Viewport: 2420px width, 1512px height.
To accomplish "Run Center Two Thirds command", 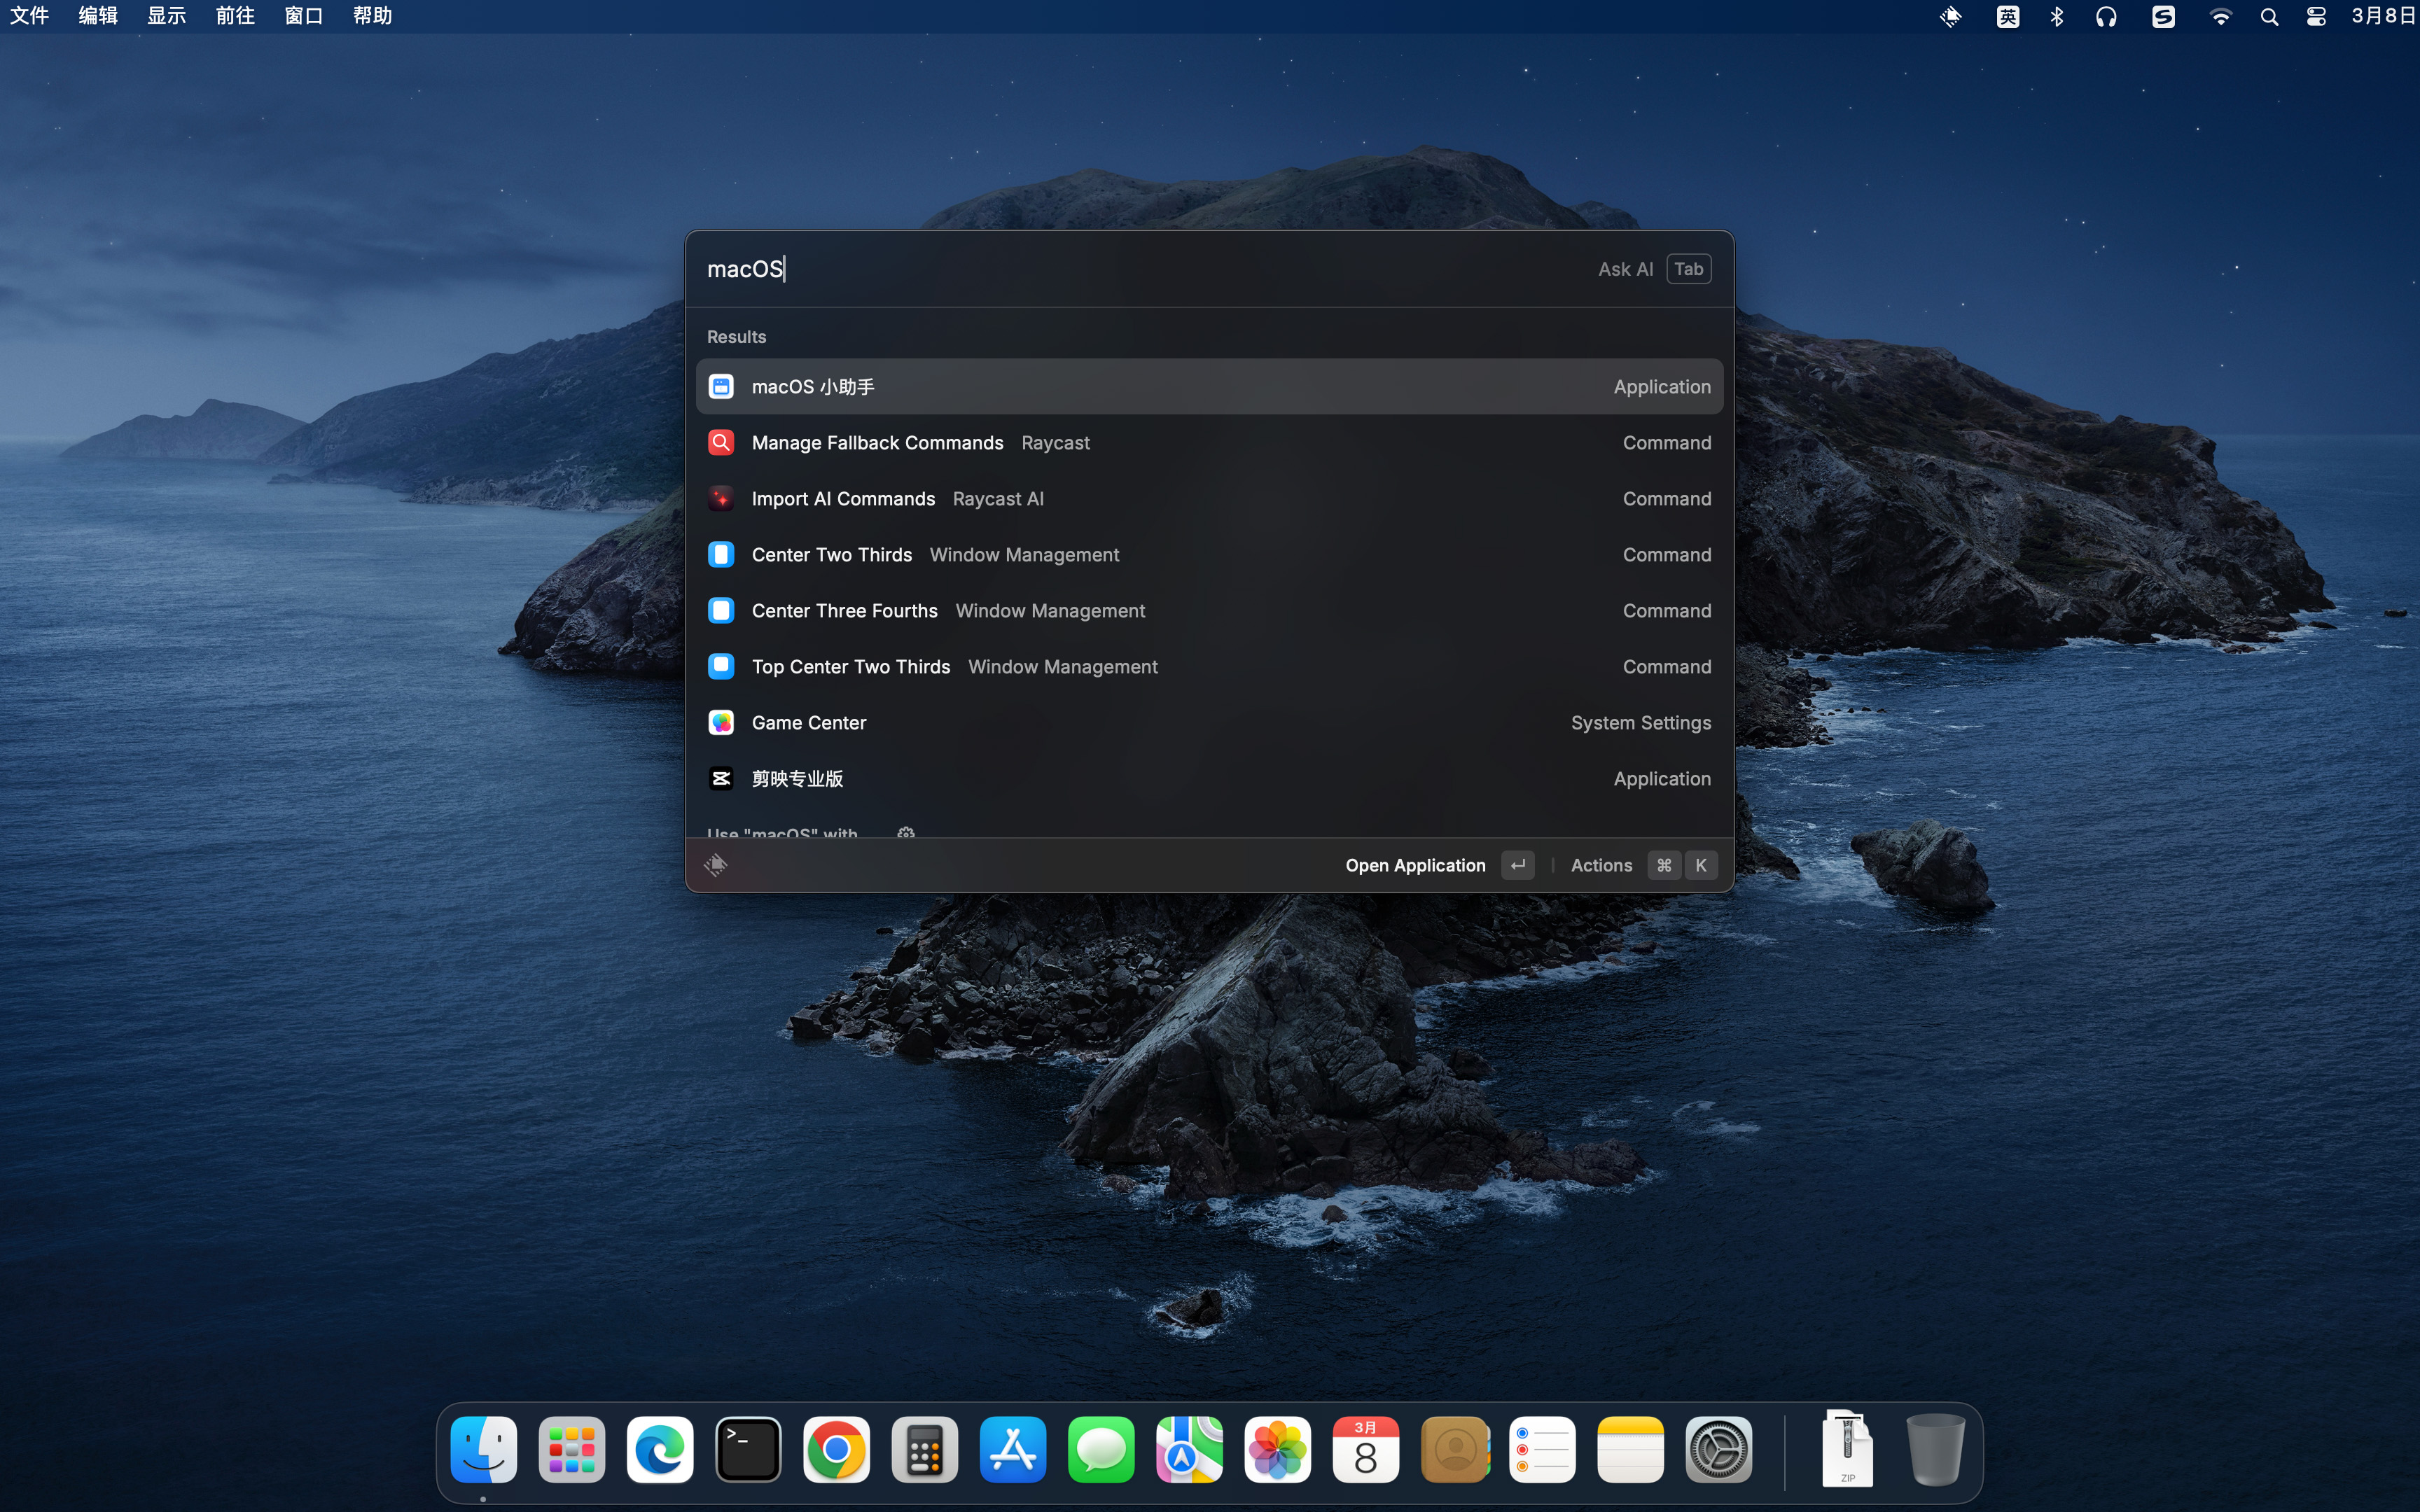I will tap(1209, 554).
